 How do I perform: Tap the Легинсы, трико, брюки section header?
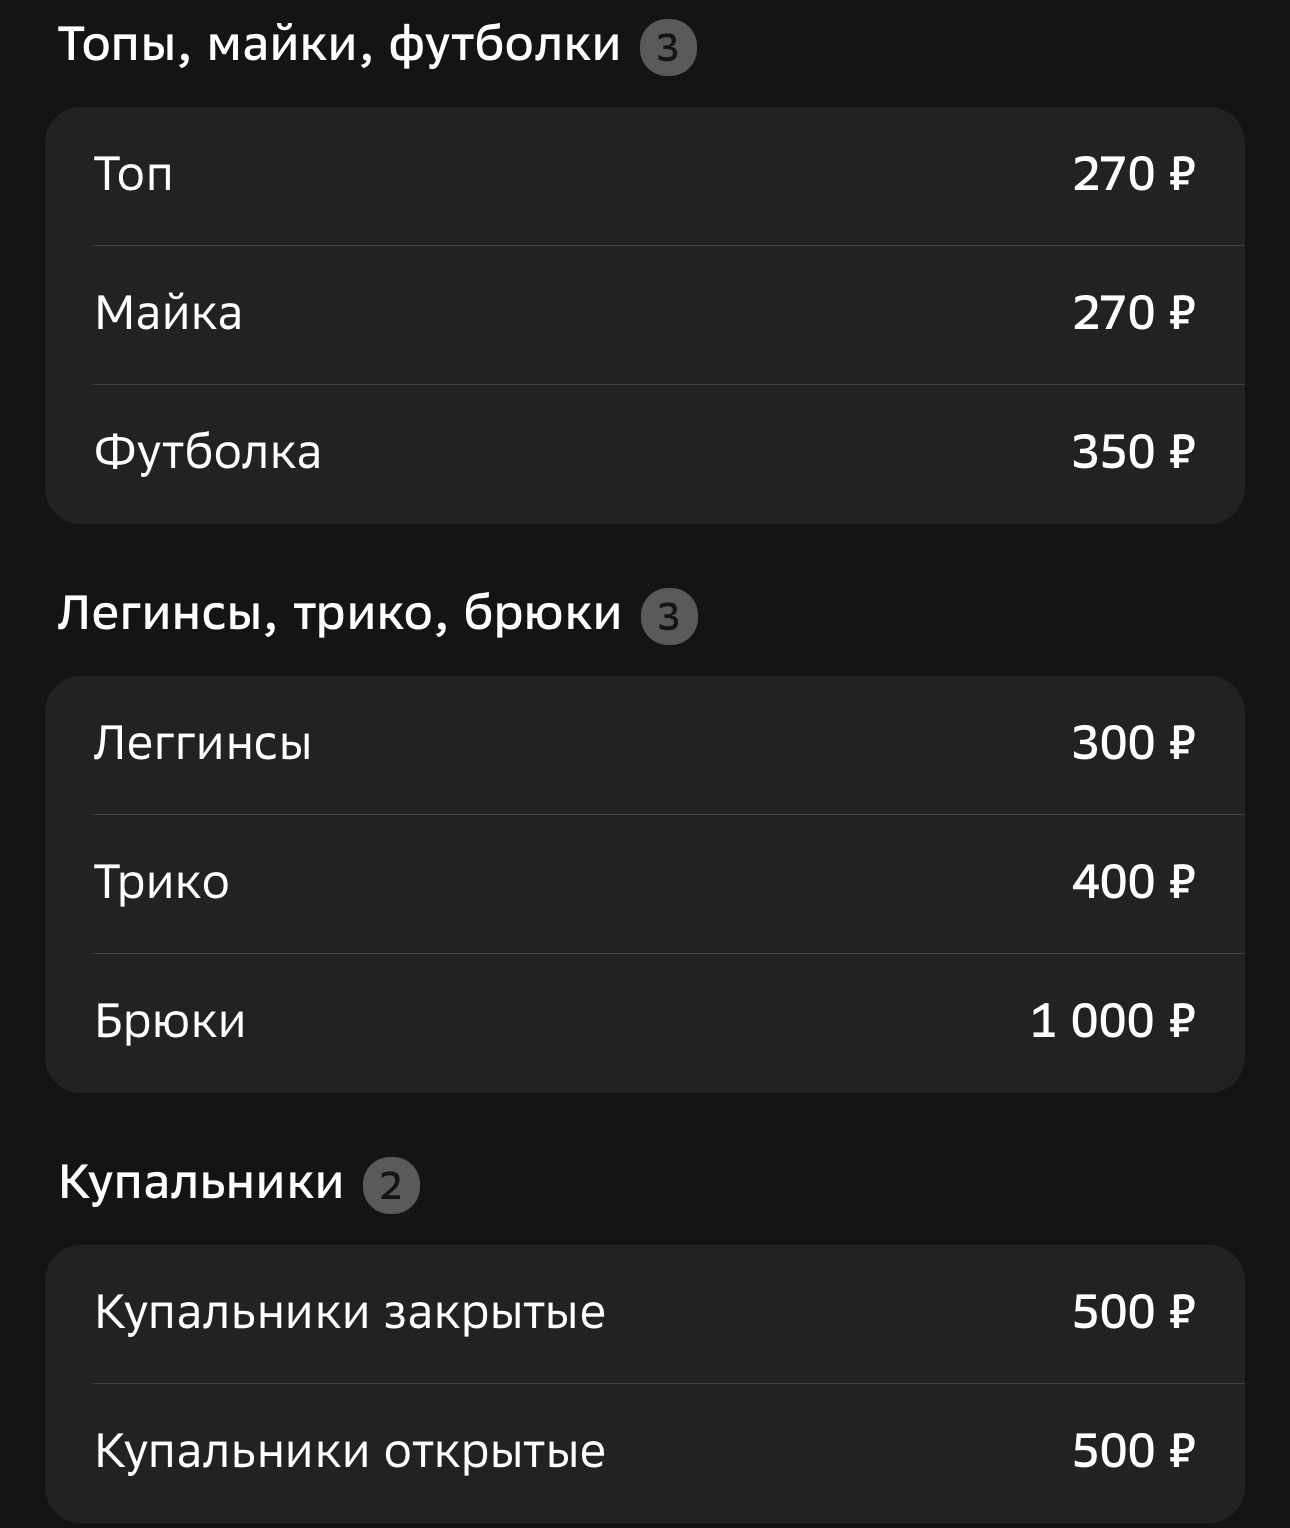(x=340, y=614)
